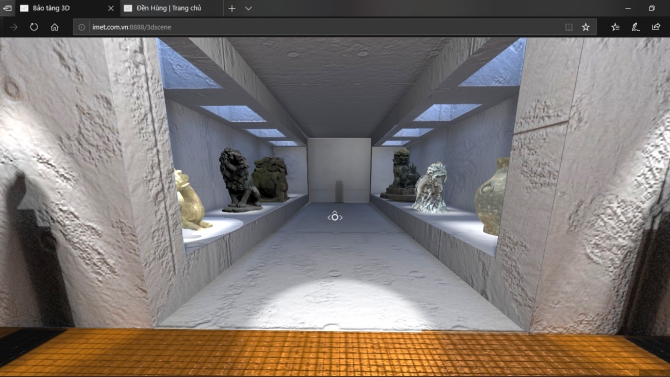Image resolution: width=670 pixels, height=377 pixels.
Task: Close the Bảo tàng 3D tab
Action: pos(111,8)
